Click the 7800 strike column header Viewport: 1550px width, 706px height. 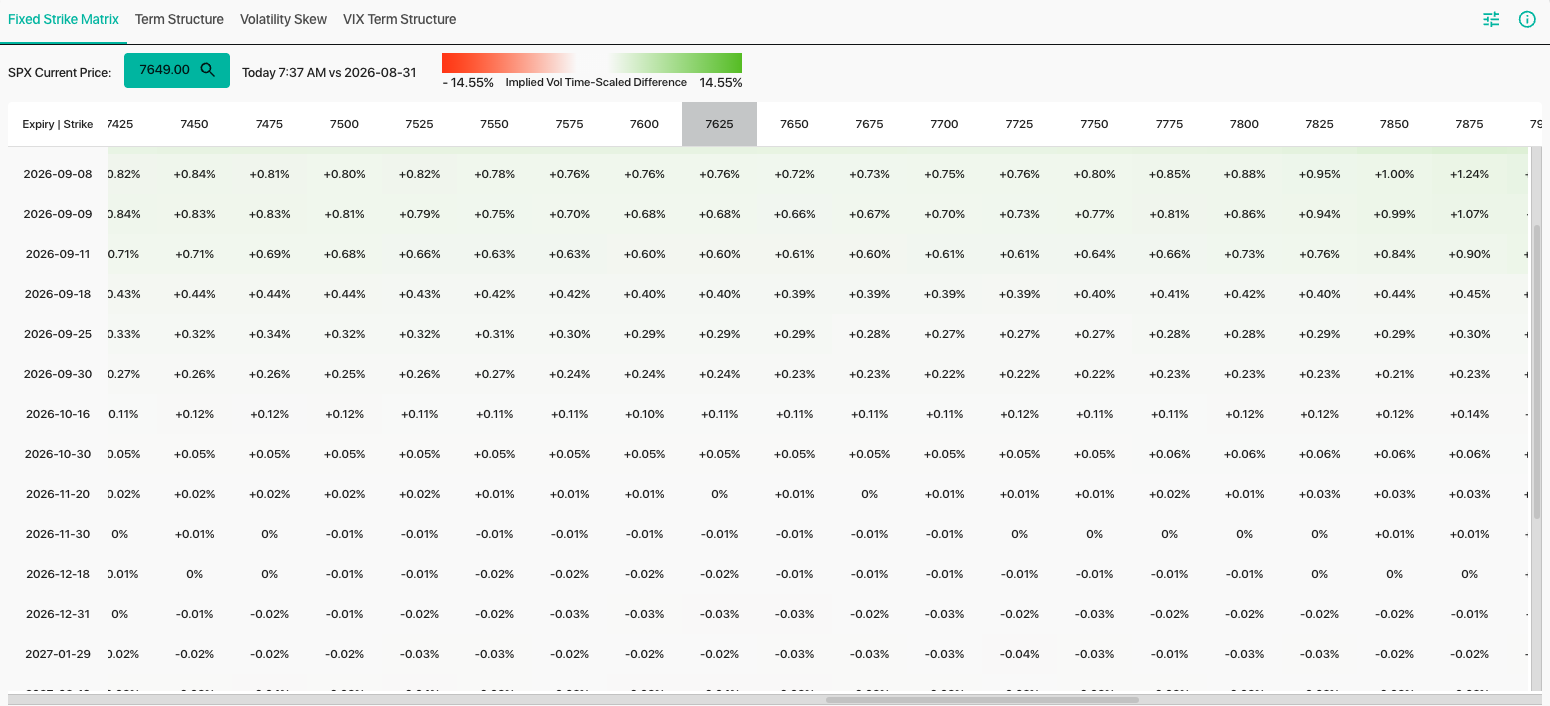[x=1244, y=124]
